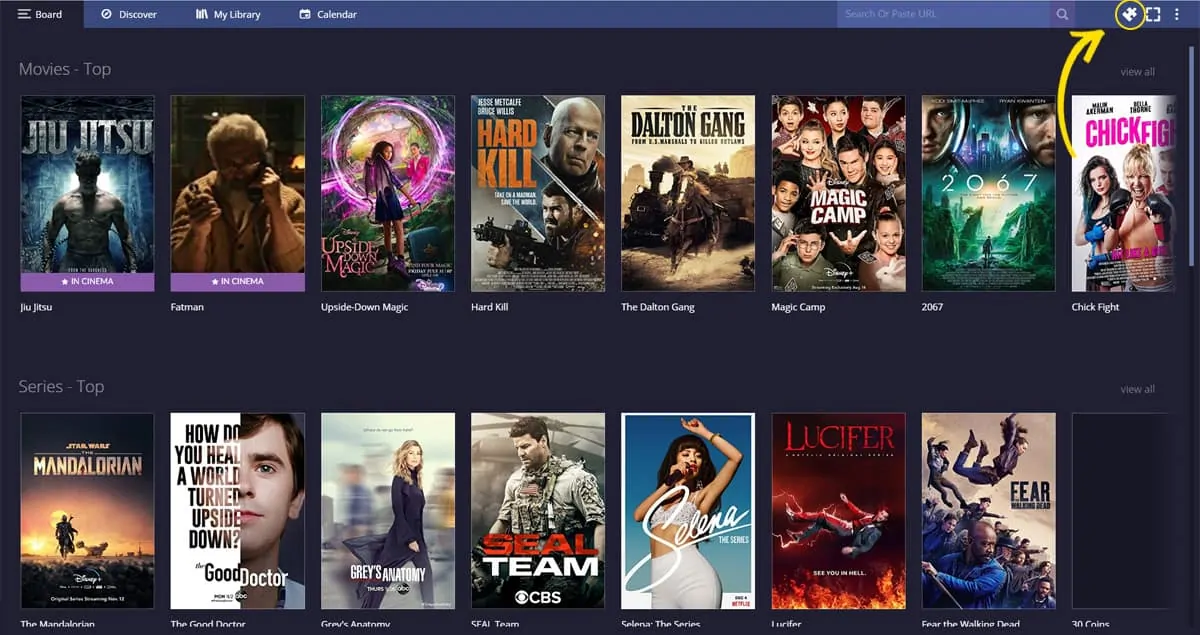Click the Magic Camp title text

pos(798,307)
